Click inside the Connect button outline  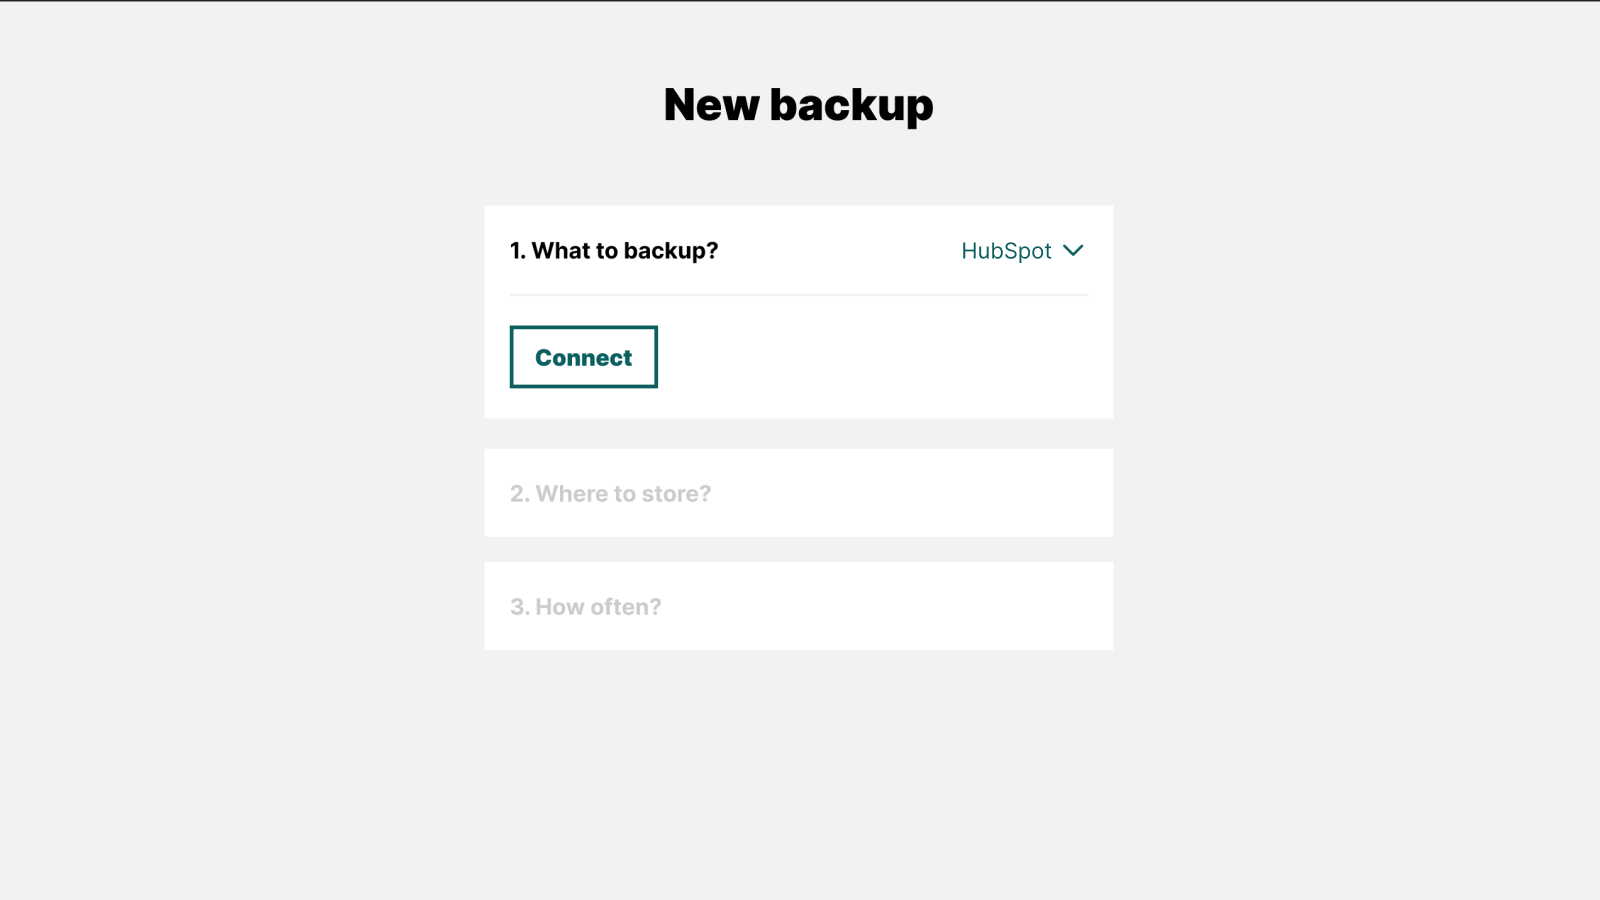click(x=583, y=356)
